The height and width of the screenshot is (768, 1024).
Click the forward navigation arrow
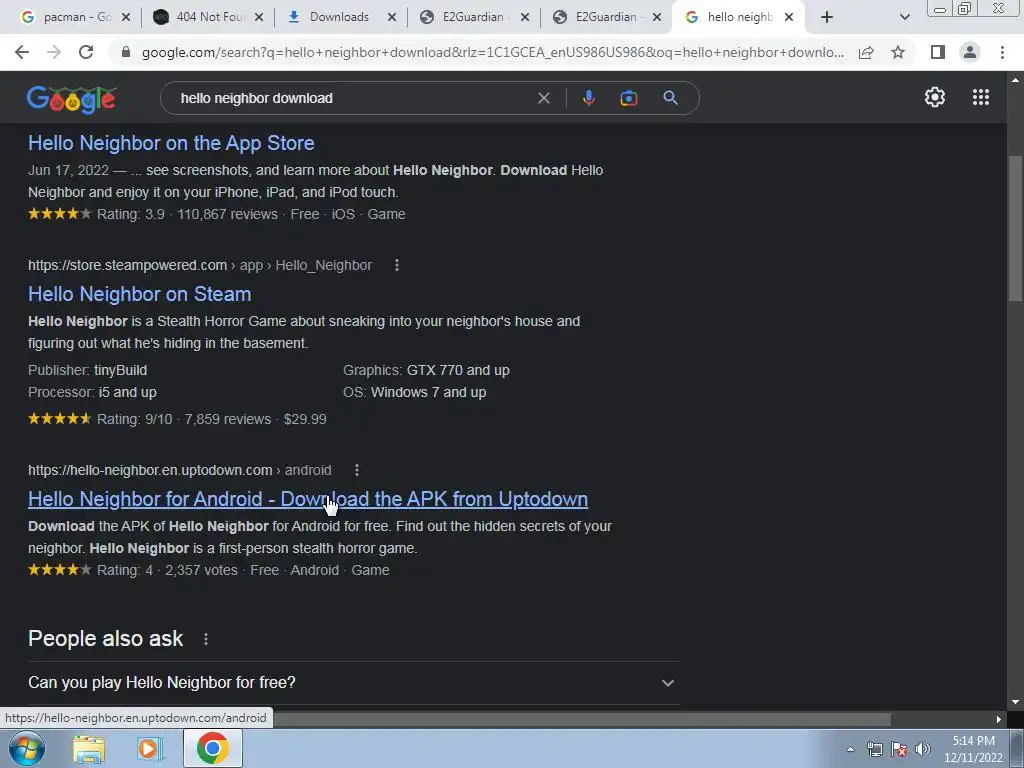coord(54,52)
